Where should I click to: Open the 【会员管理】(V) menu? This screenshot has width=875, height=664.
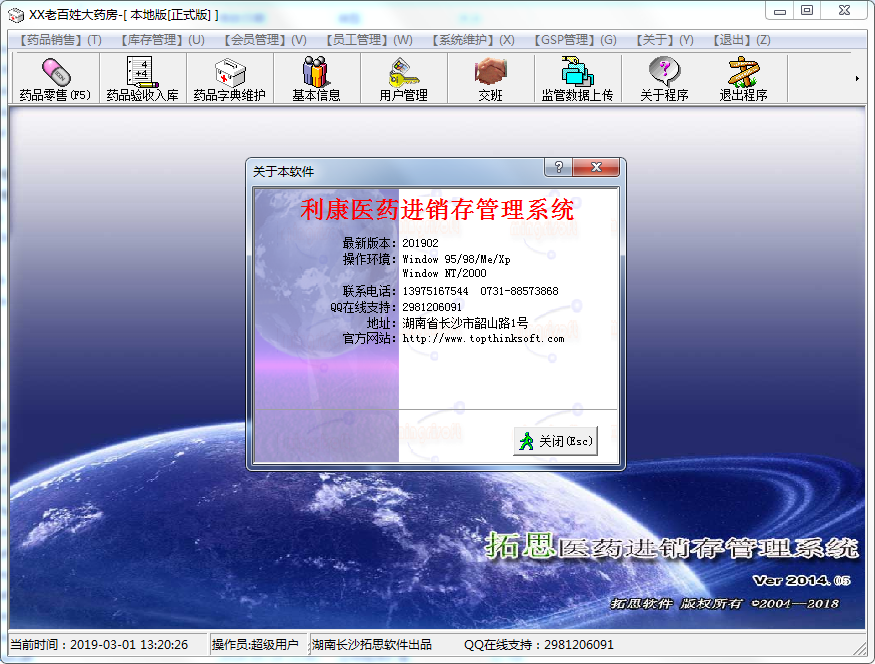265,40
